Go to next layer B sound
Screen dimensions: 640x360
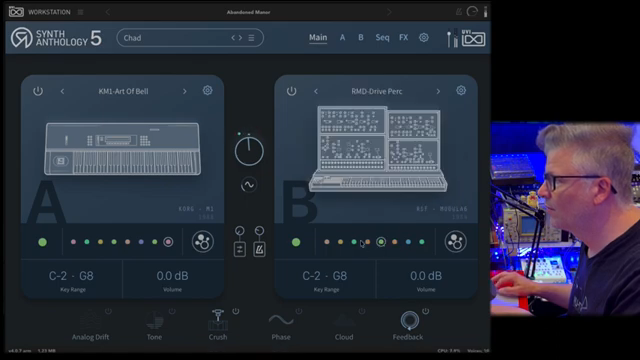tap(438, 91)
